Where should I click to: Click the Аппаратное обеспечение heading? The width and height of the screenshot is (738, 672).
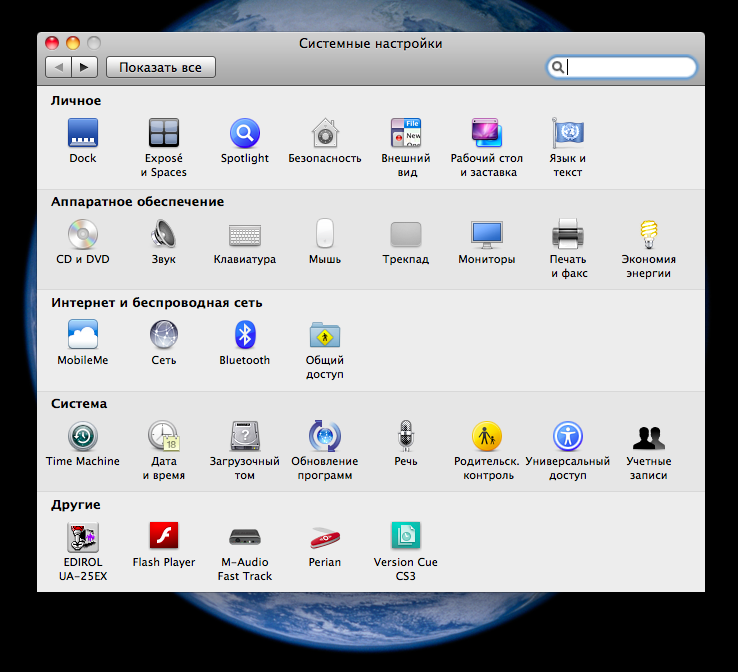coord(137,202)
